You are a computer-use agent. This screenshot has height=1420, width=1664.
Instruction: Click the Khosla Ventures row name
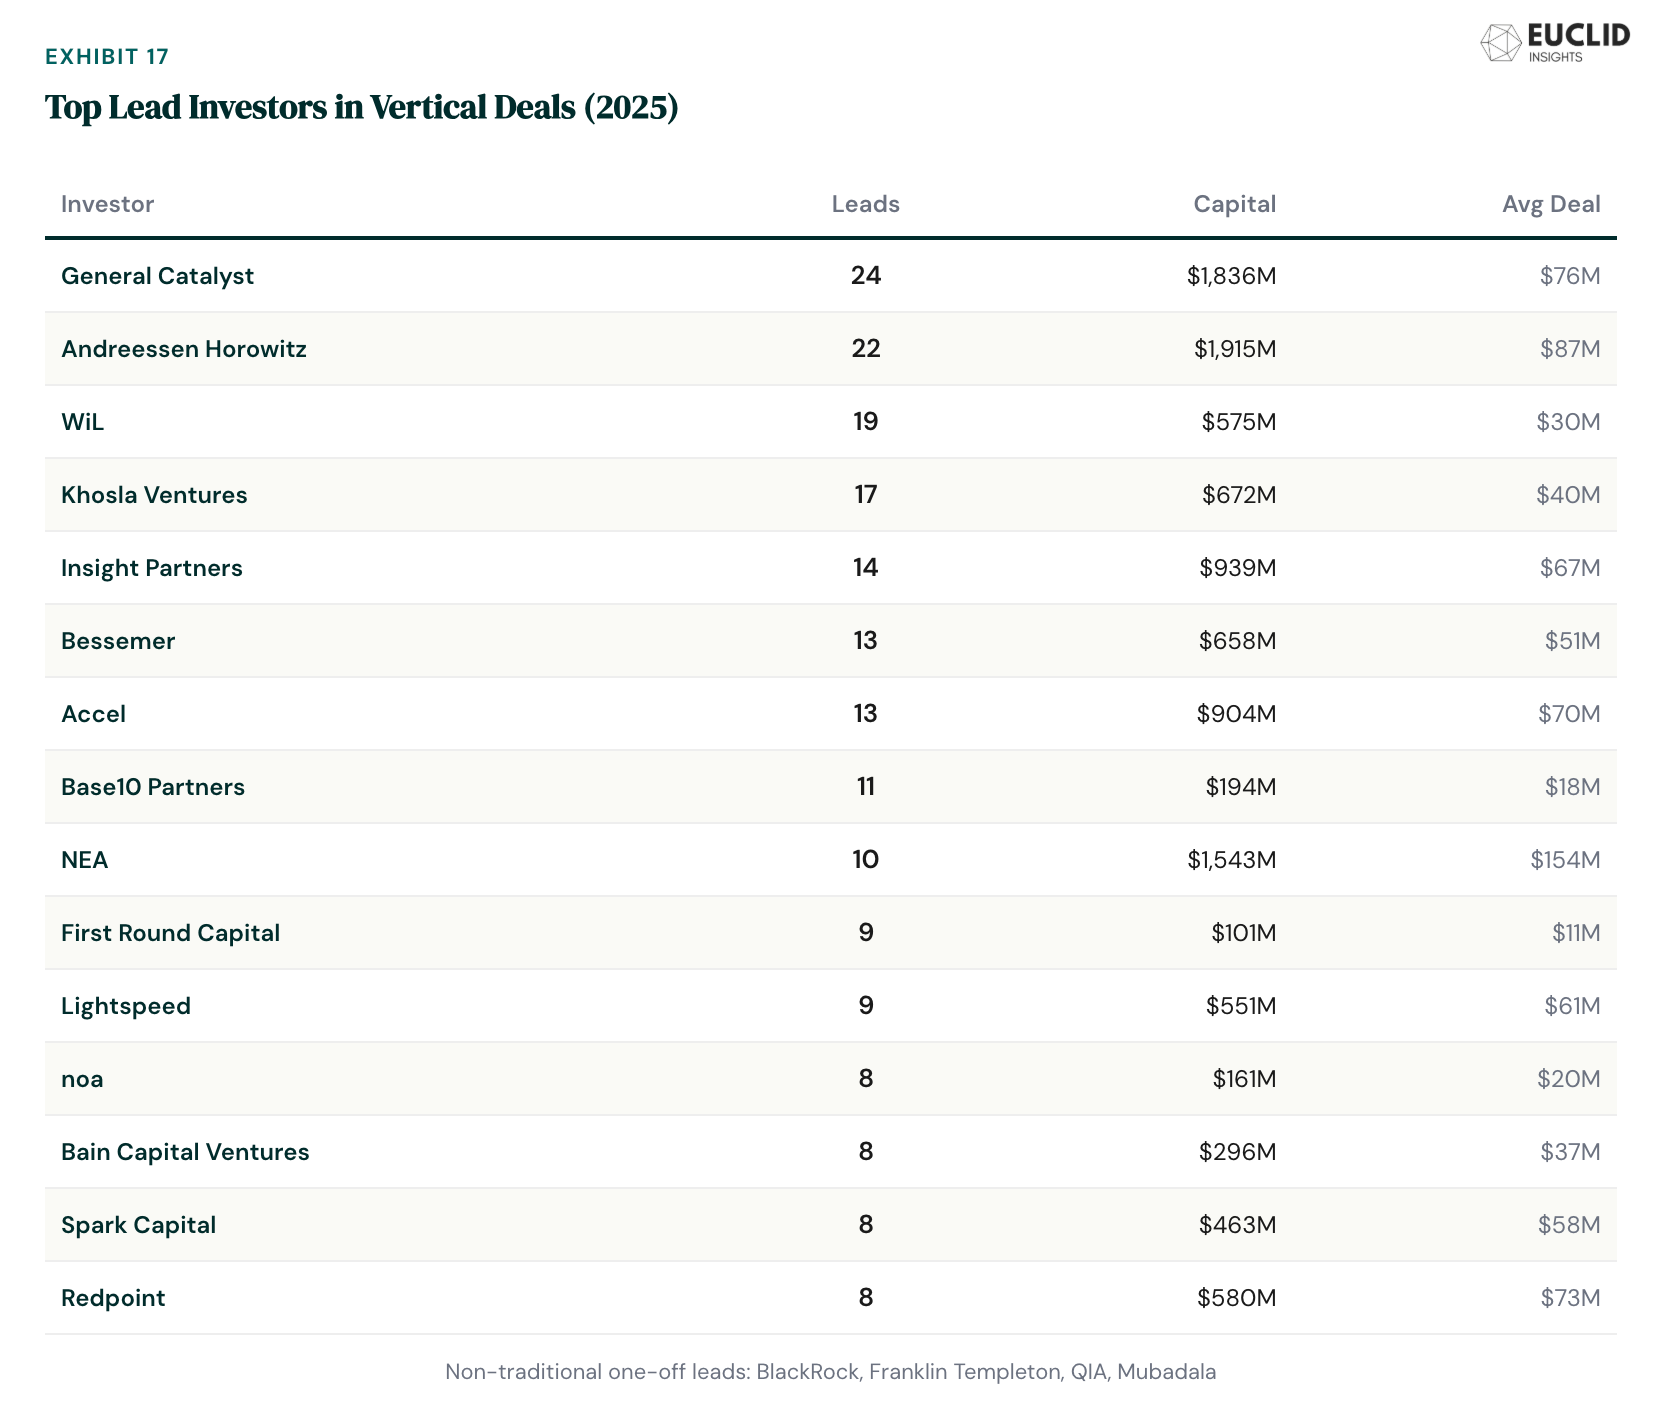pos(154,495)
